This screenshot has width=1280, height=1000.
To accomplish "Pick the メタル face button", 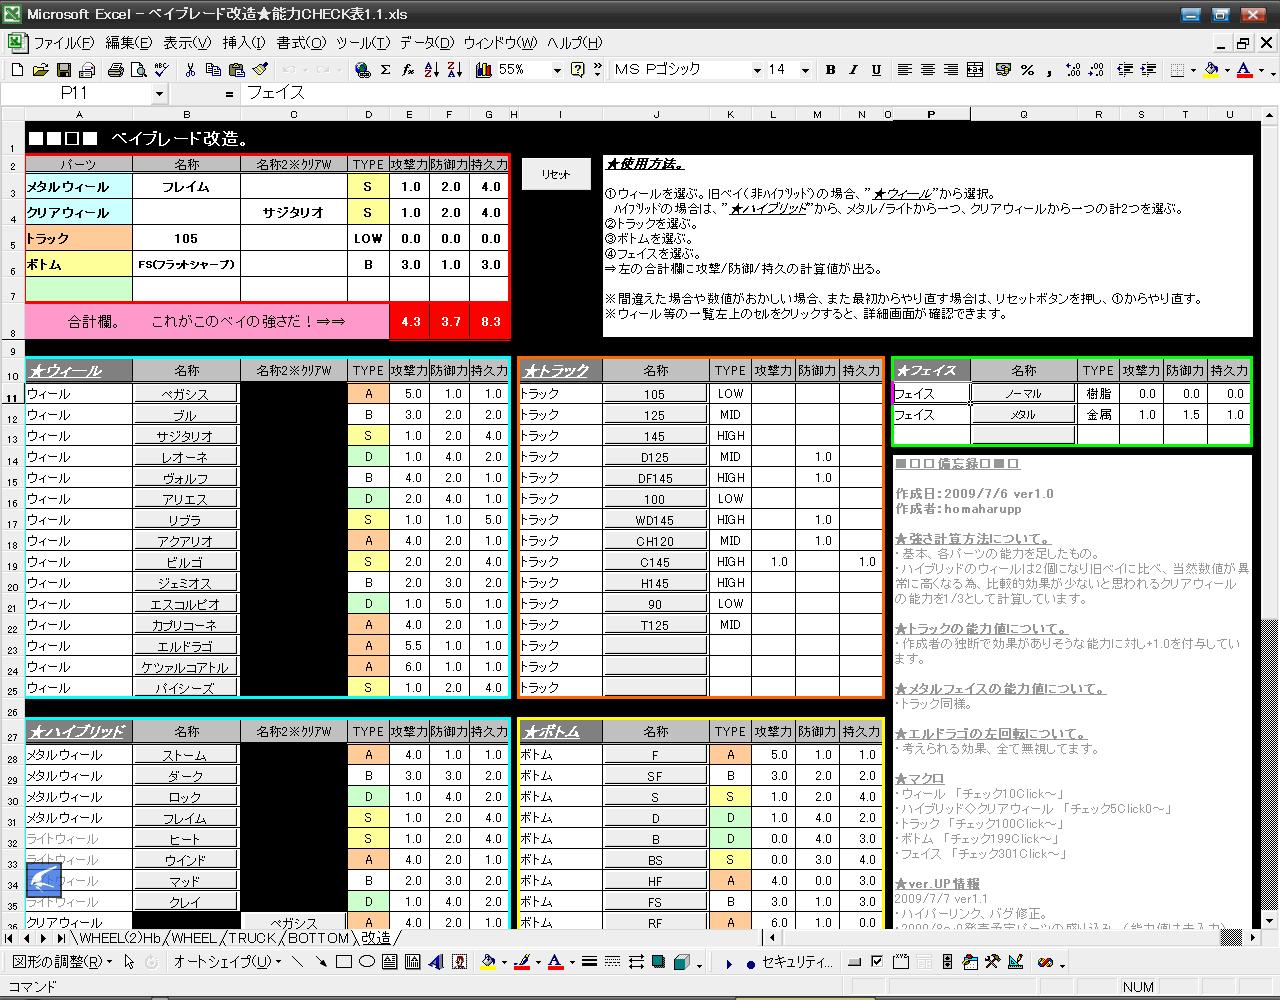I will point(1023,415).
